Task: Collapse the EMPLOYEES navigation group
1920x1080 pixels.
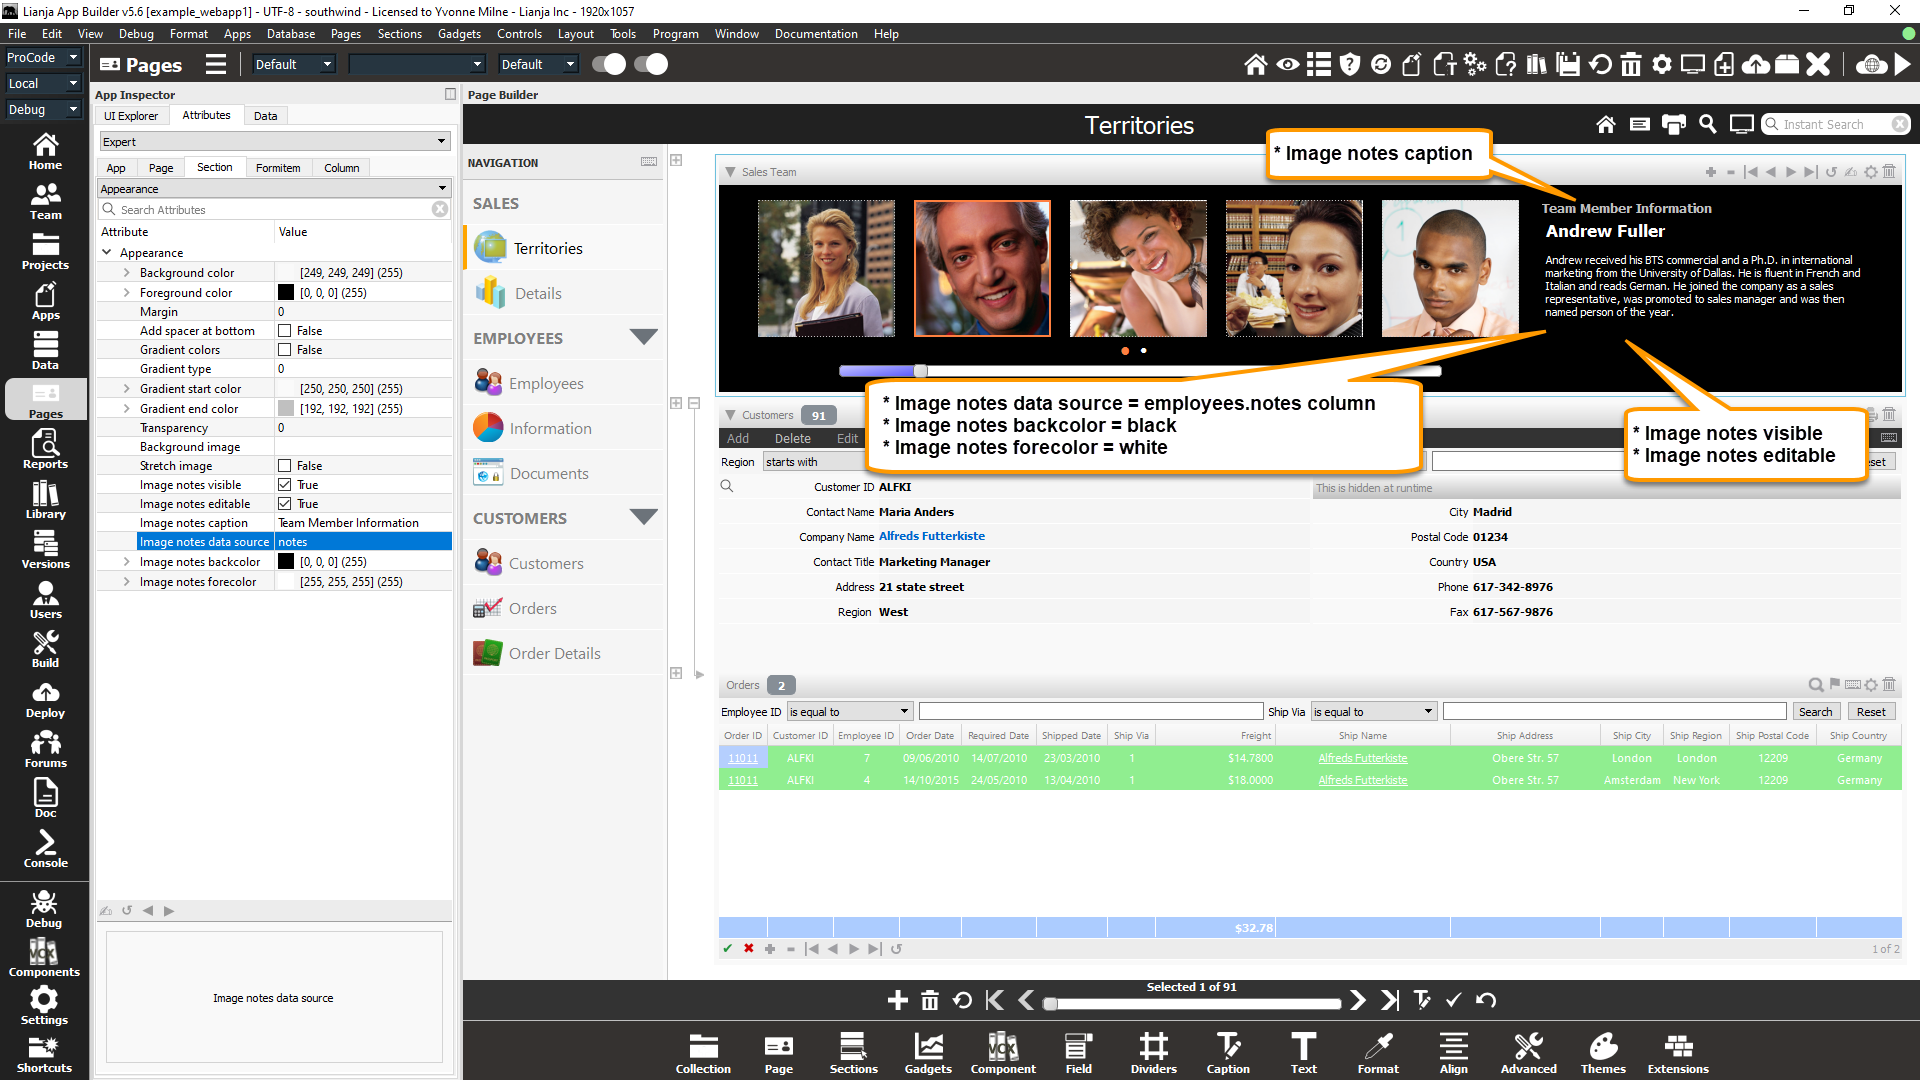Action: 643,337
